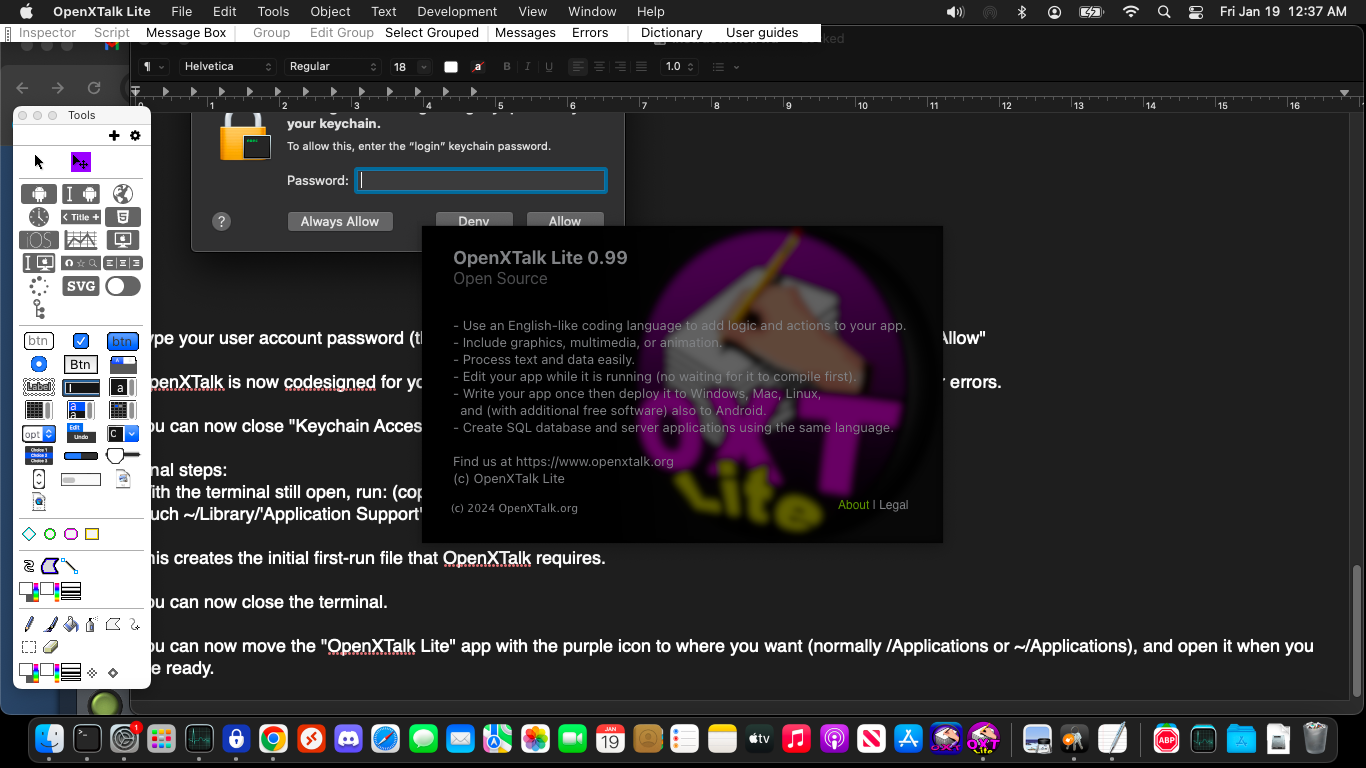Toggle underline in the format bar
Image resolution: width=1366 pixels, height=768 pixels.
549,67
